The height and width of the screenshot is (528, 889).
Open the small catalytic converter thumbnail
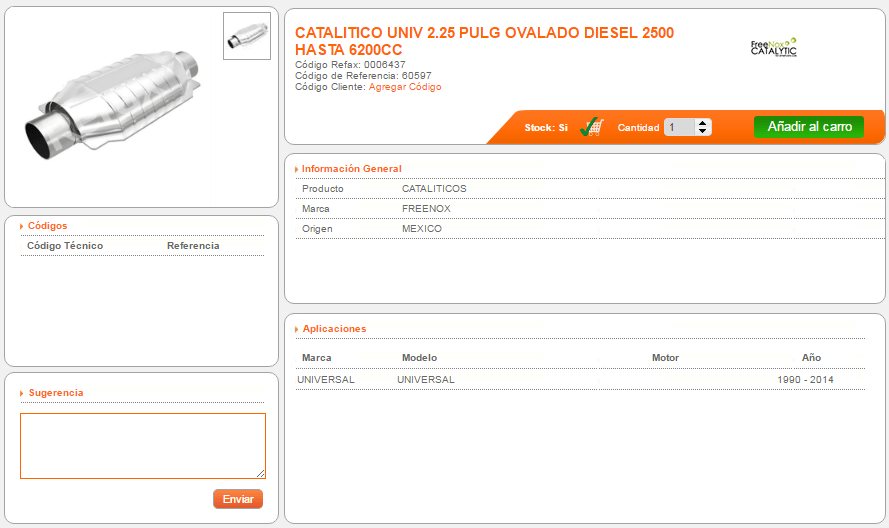pyautogui.click(x=247, y=36)
